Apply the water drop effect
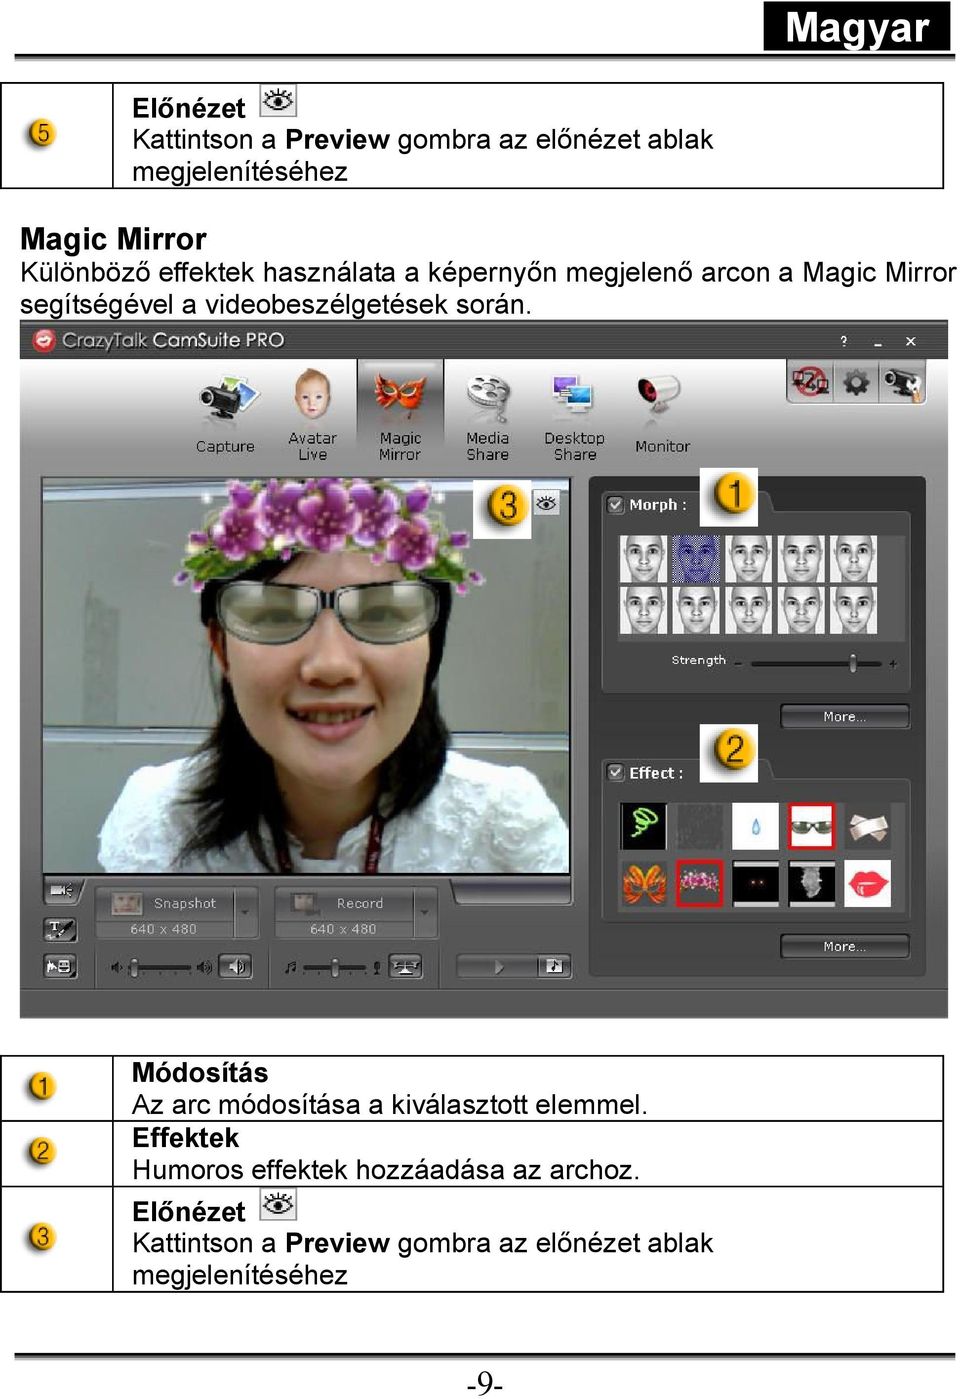 tap(755, 827)
